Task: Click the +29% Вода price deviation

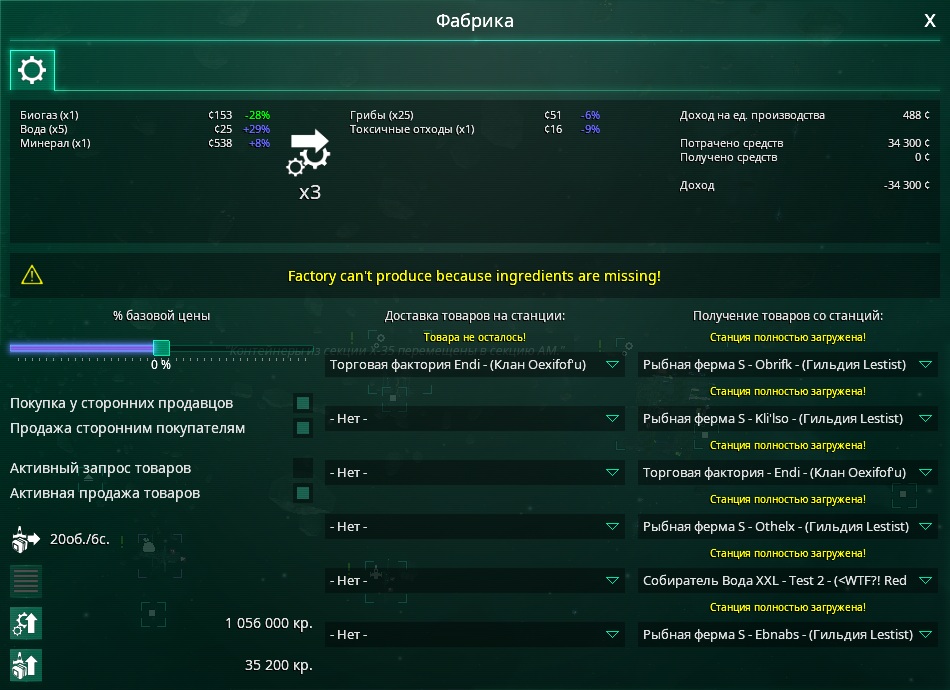Action: click(256, 129)
